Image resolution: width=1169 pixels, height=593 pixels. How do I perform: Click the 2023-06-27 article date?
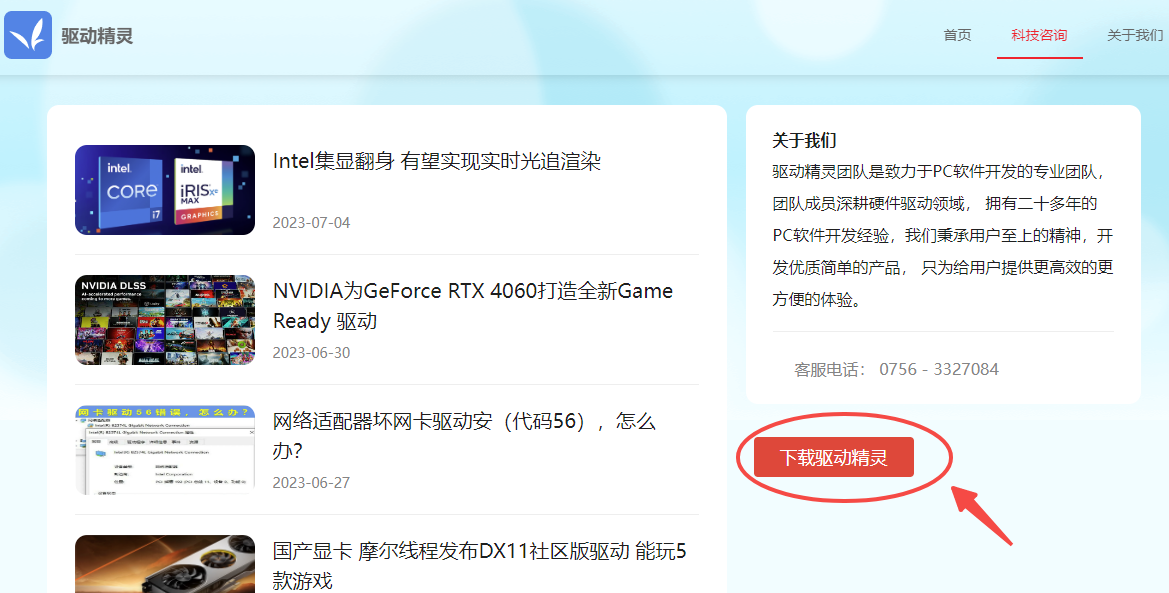tap(311, 482)
